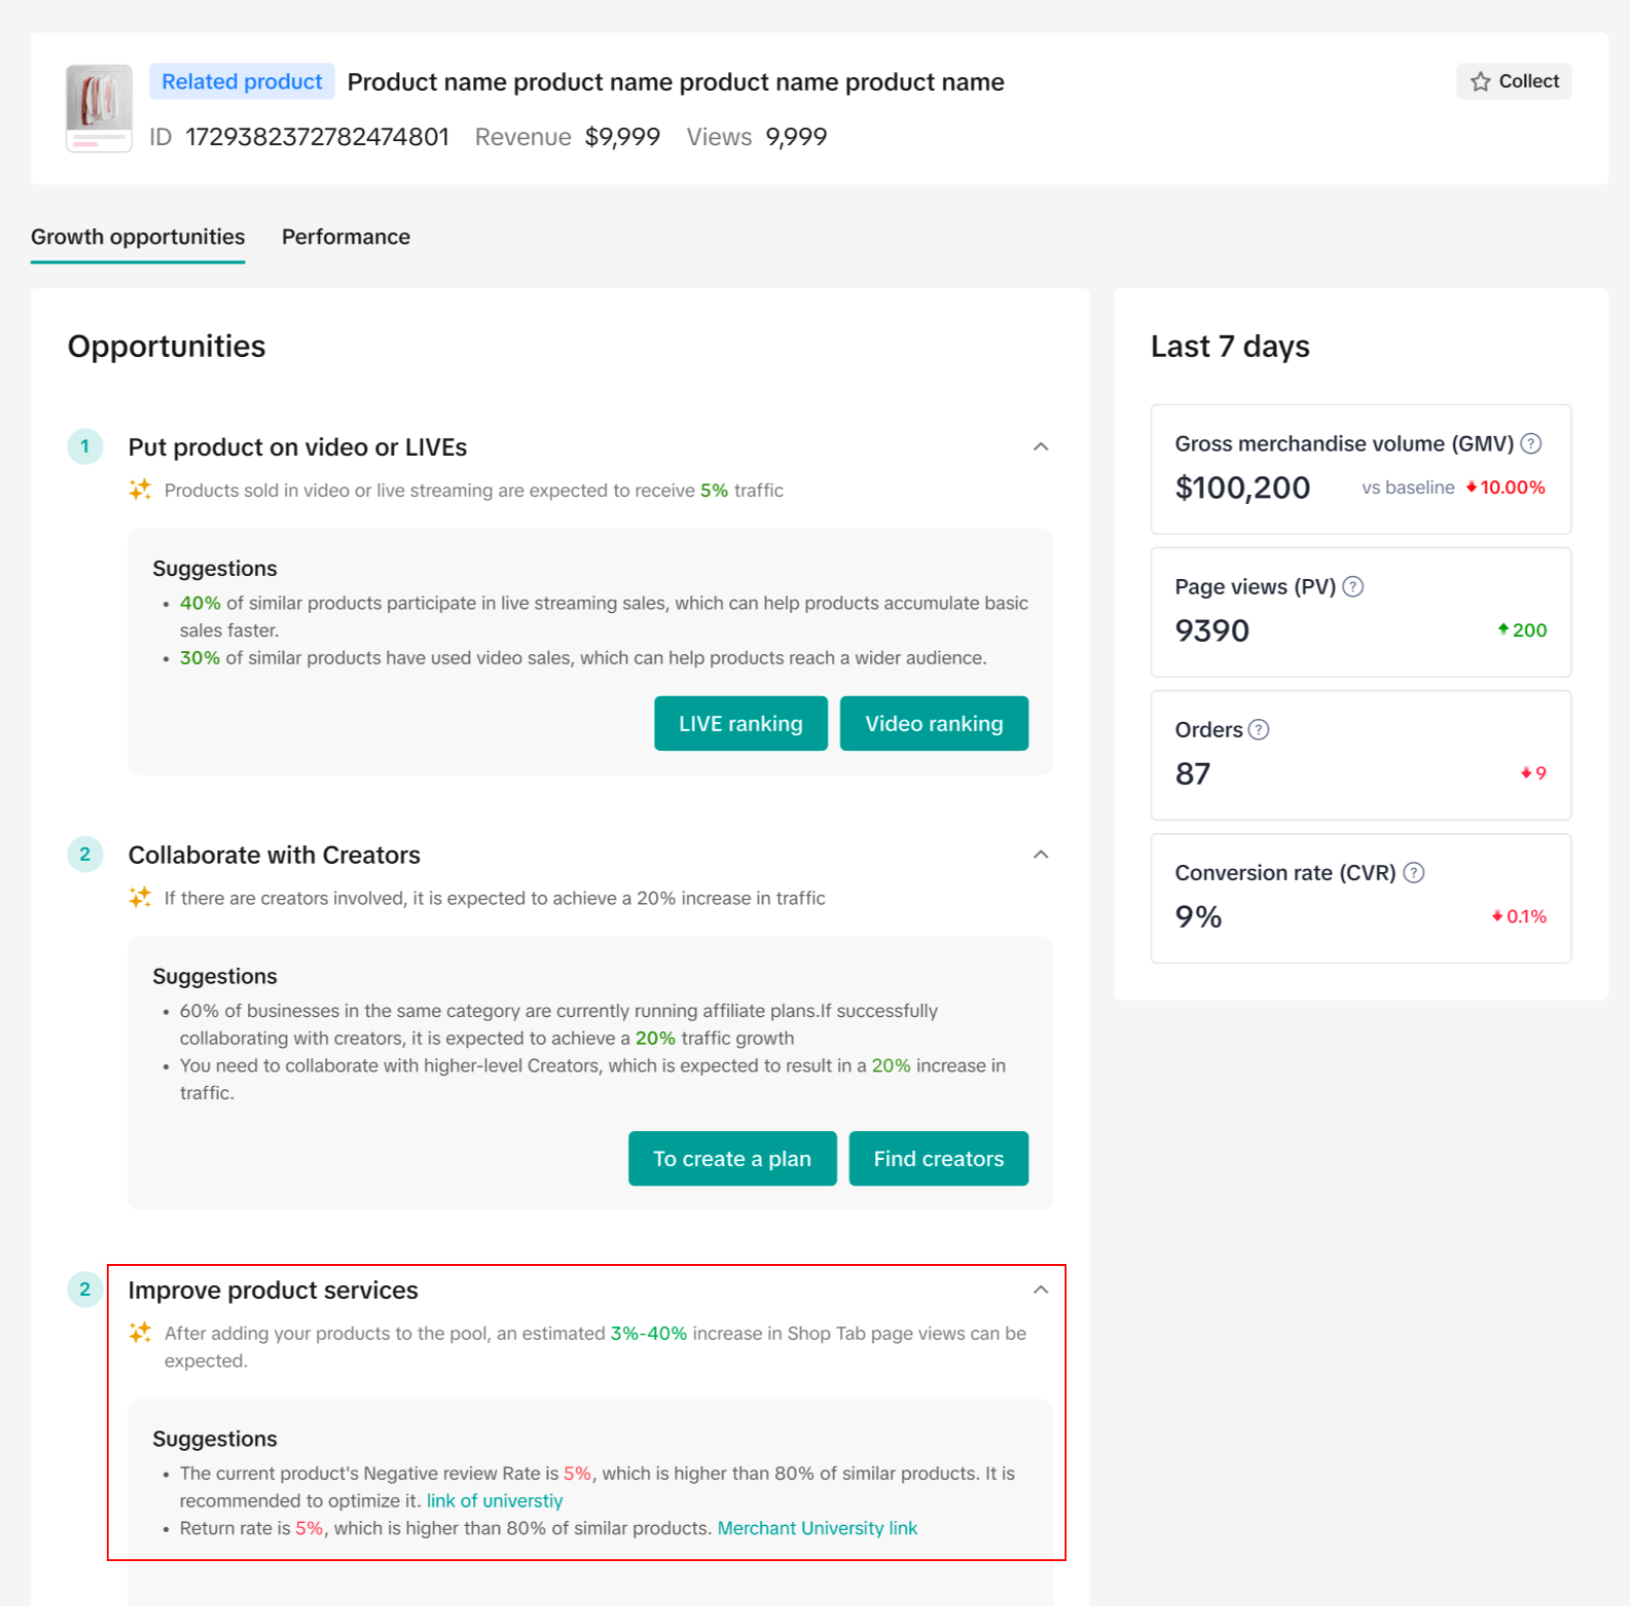Open the Video ranking button
This screenshot has height=1606, width=1630.
click(933, 723)
